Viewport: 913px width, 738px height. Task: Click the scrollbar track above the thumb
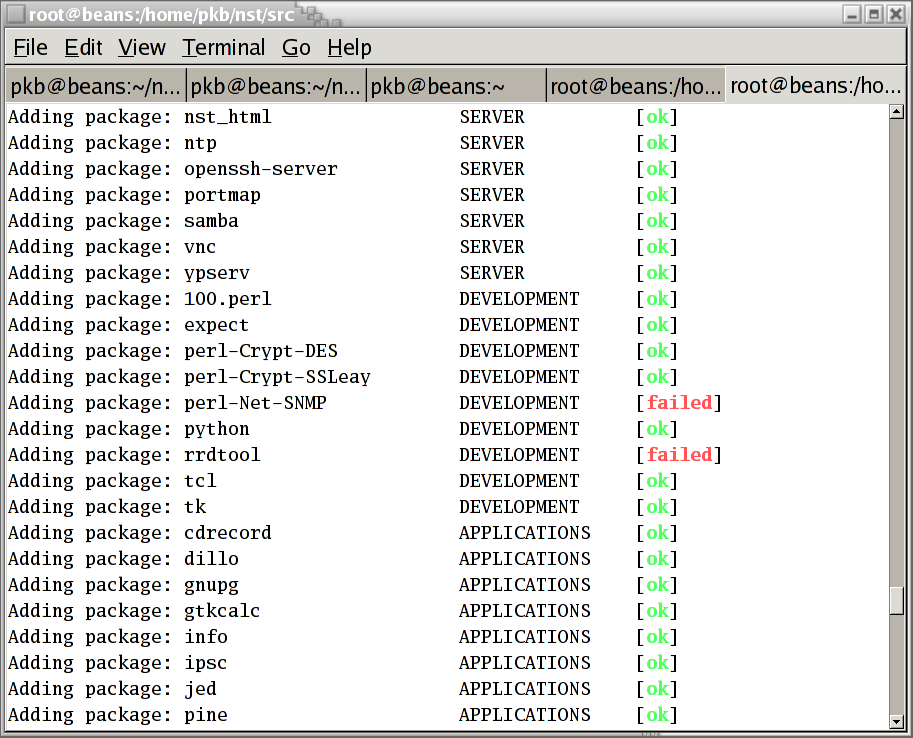coord(896,350)
